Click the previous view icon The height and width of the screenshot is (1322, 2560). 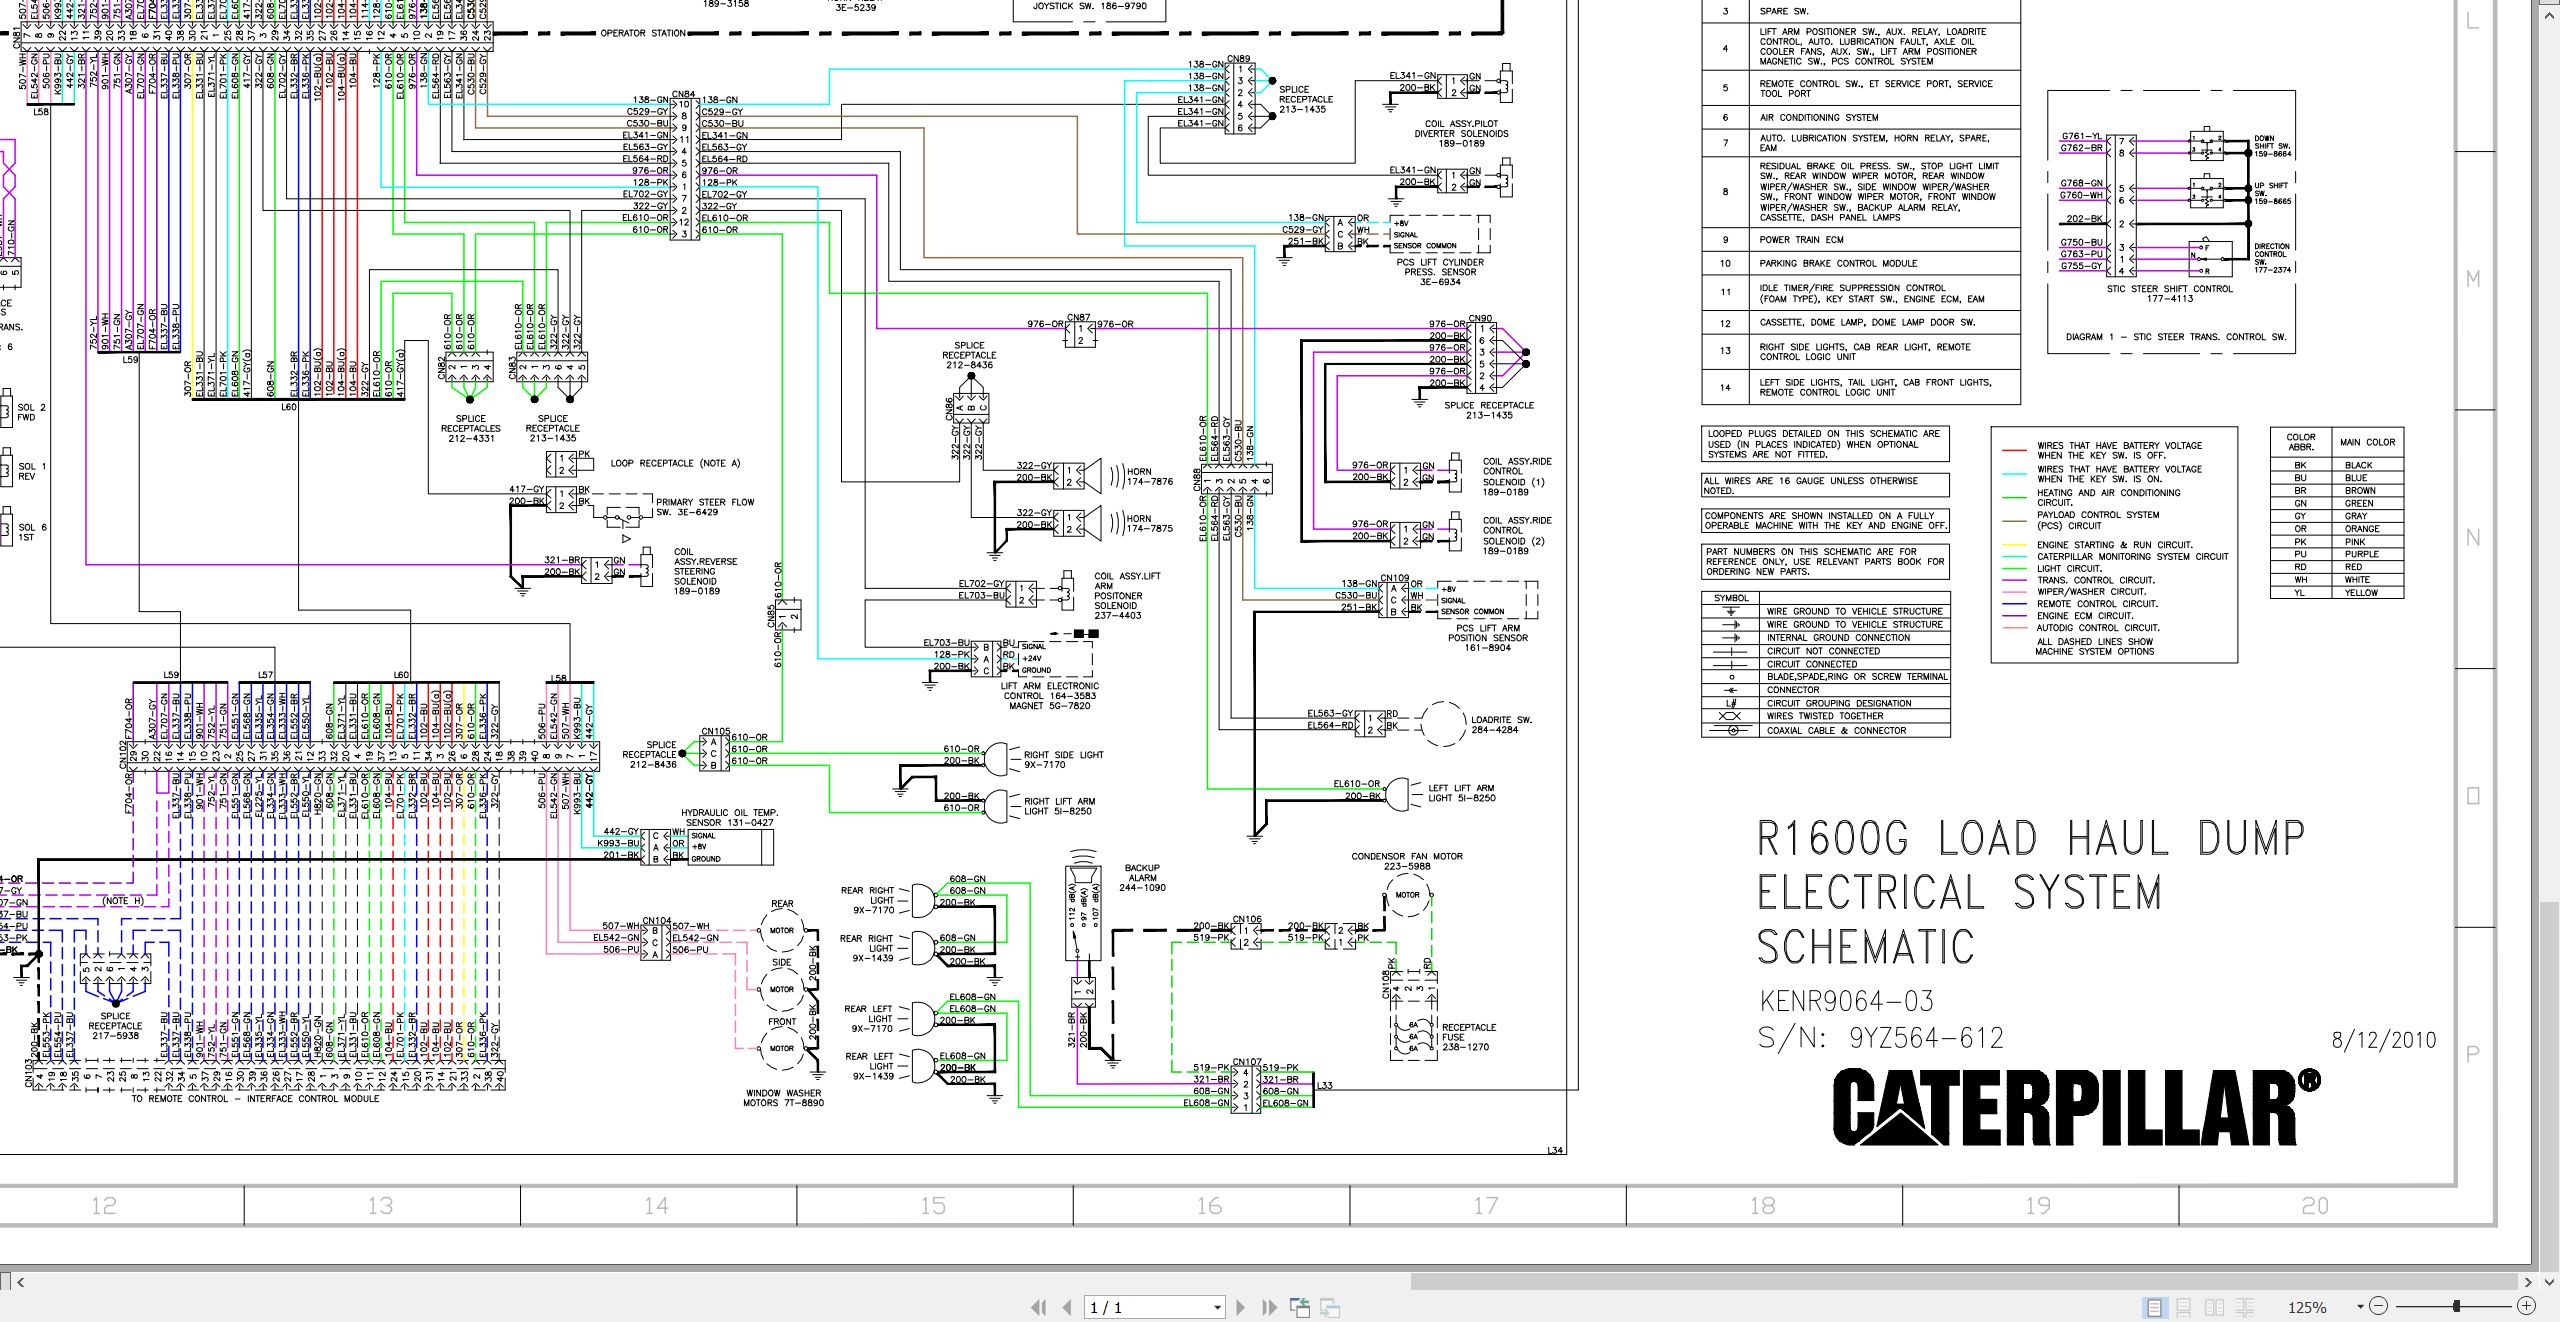point(1300,1307)
